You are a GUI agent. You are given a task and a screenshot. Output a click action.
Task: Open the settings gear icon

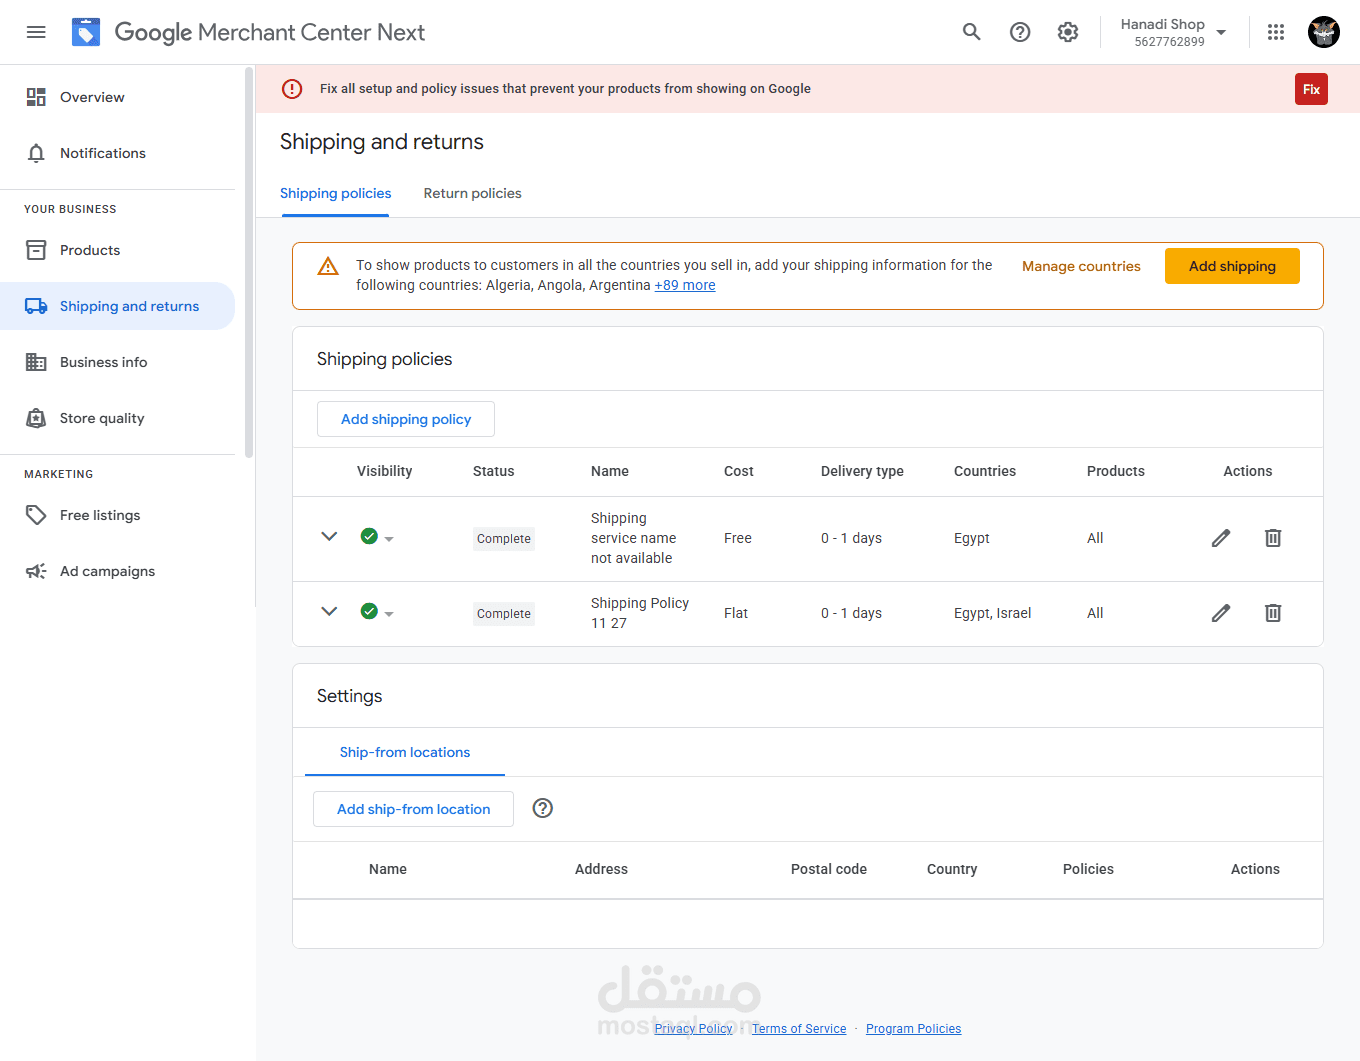pos(1068,32)
